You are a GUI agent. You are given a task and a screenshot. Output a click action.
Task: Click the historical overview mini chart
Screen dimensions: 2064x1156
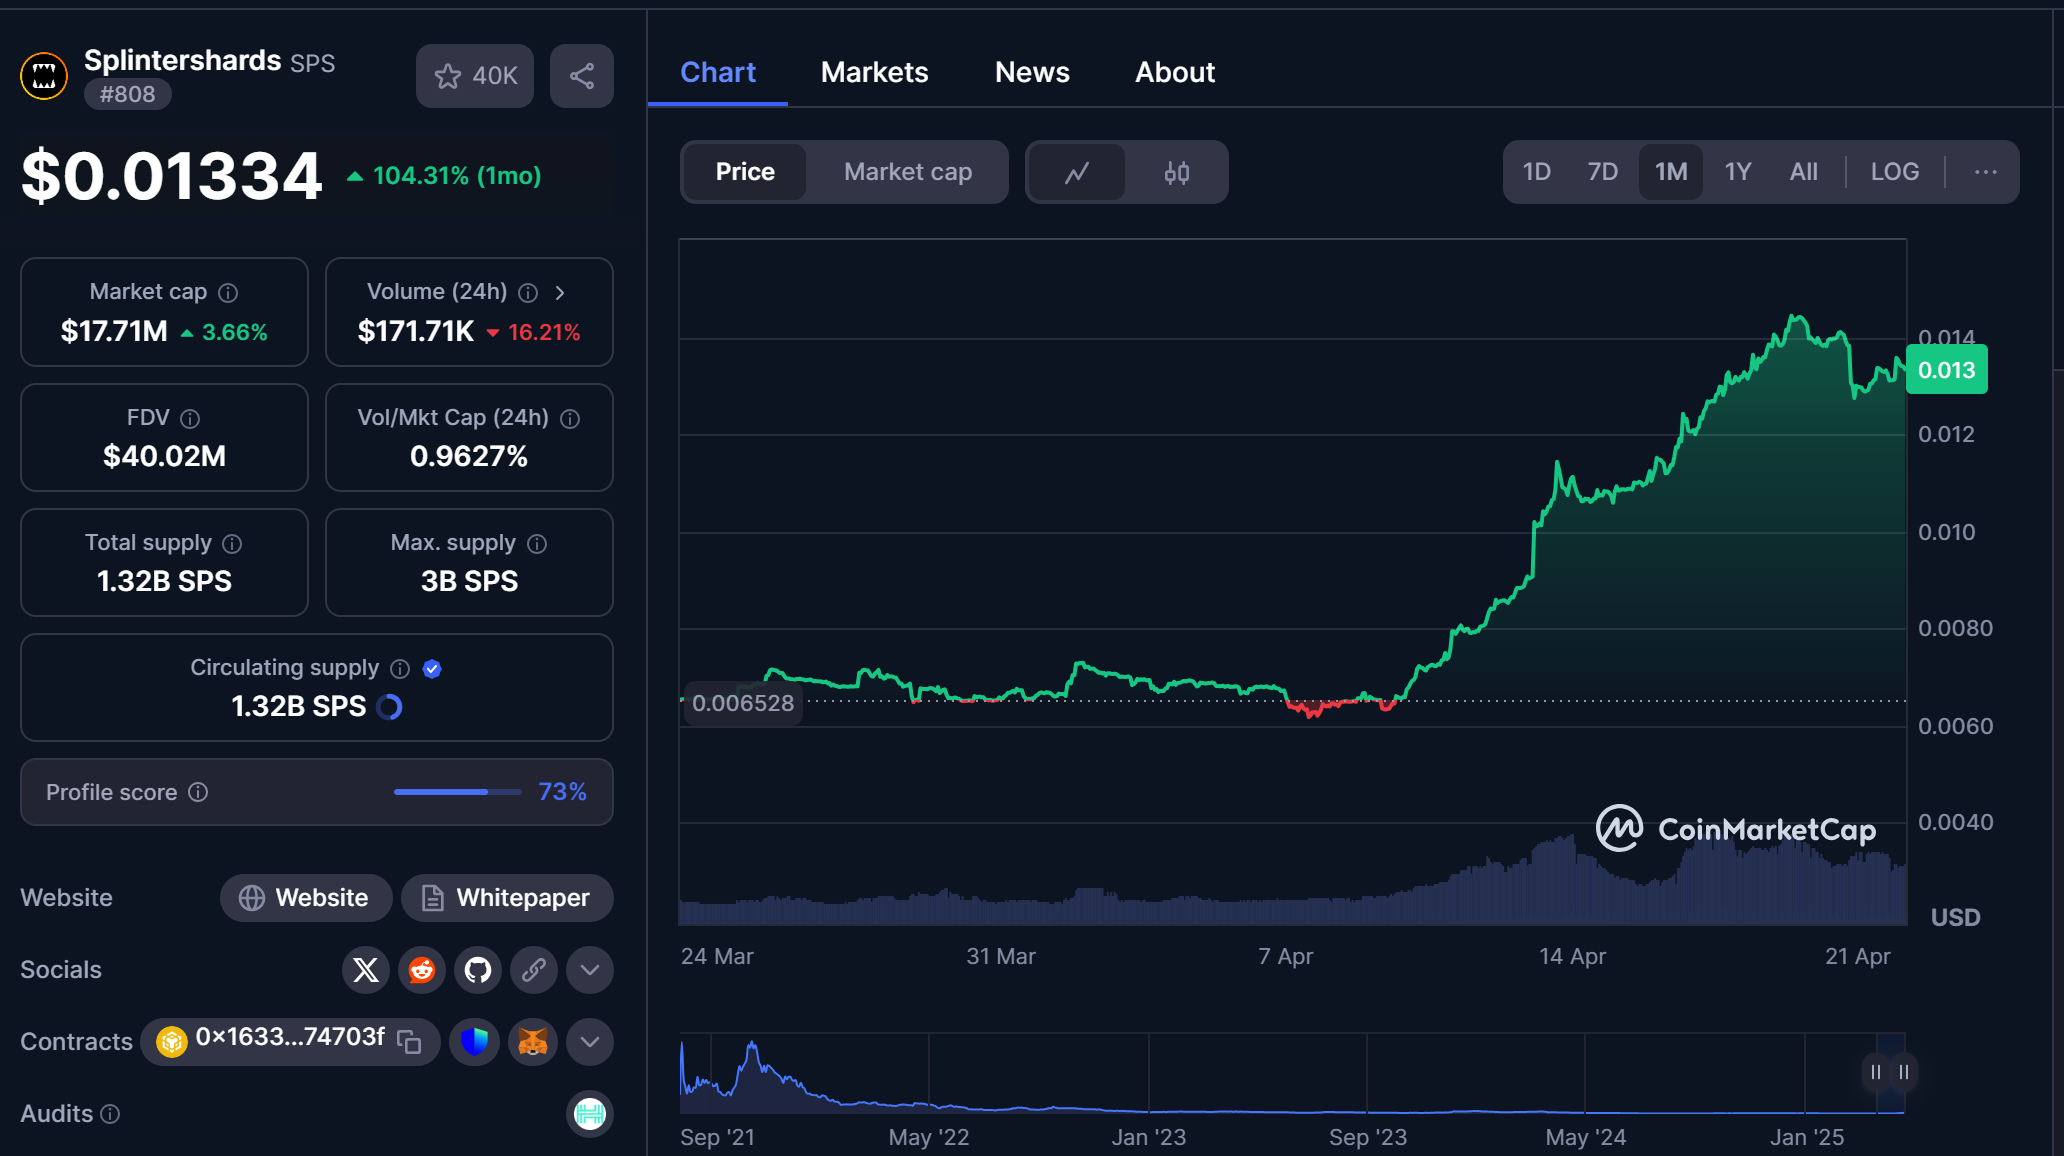point(1292,1074)
